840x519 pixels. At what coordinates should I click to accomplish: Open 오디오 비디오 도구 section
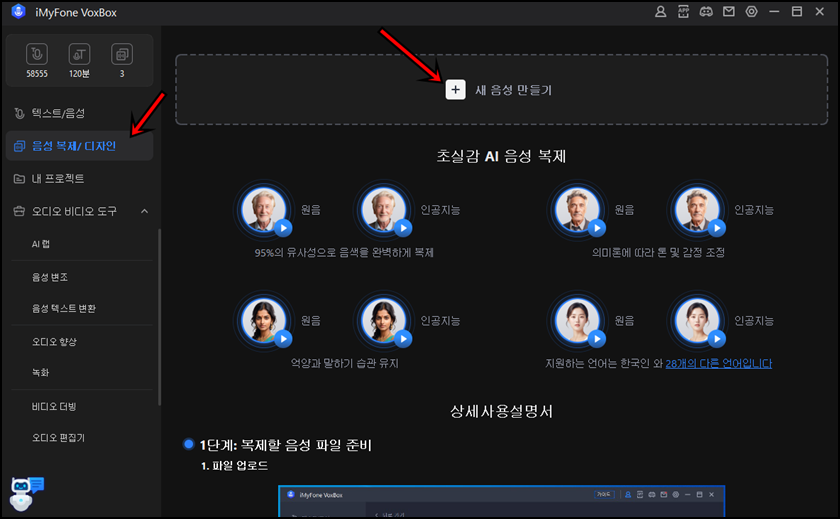click(x=74, y=211)
